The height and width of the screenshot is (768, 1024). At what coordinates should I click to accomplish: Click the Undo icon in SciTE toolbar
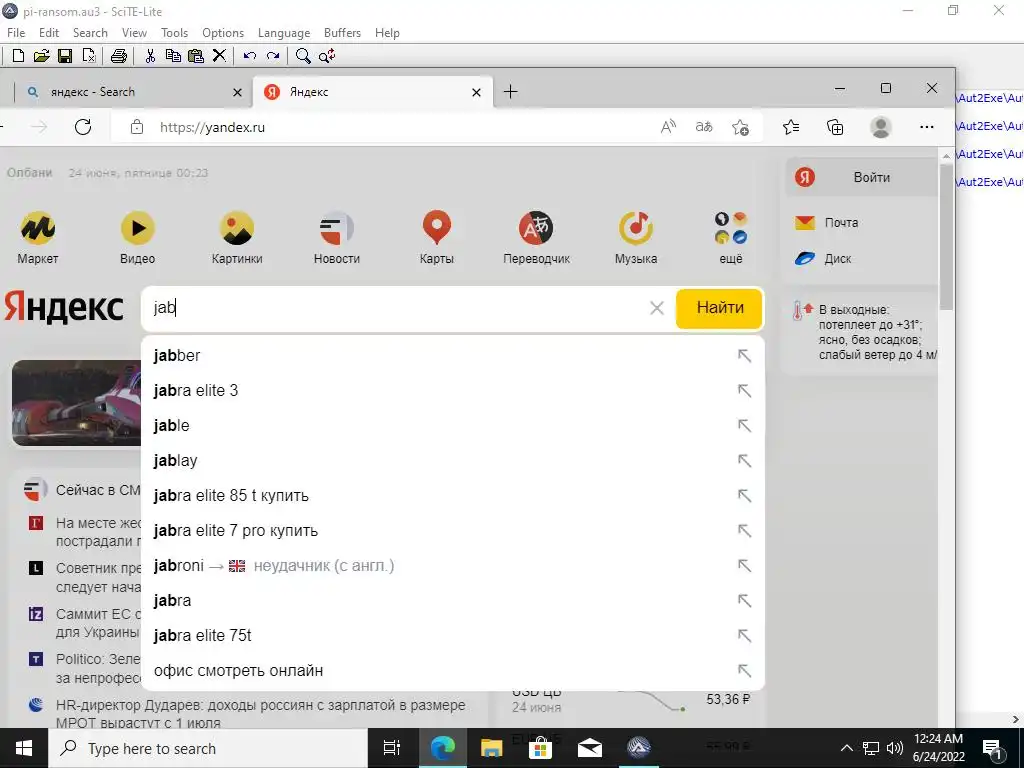coord(249,56)
